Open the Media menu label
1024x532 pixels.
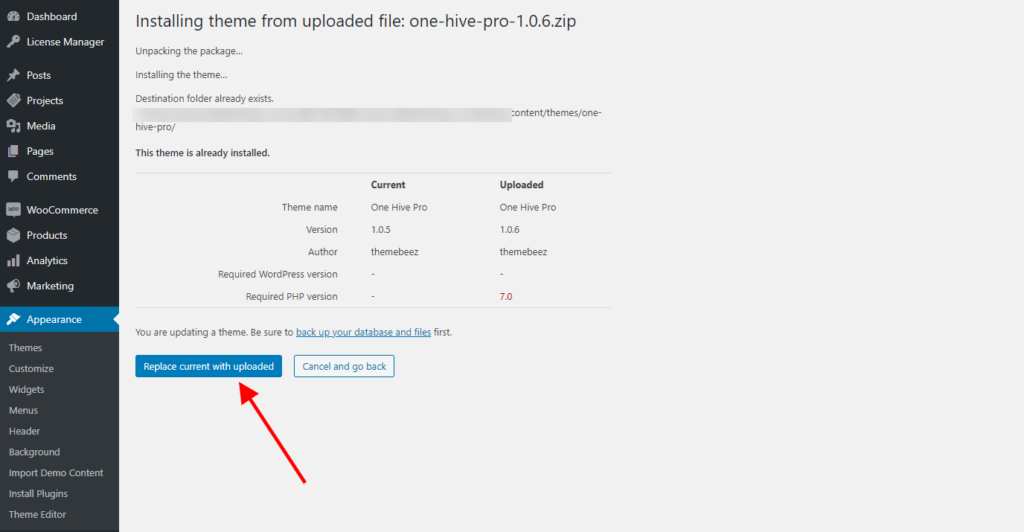(x=41, y=126)
